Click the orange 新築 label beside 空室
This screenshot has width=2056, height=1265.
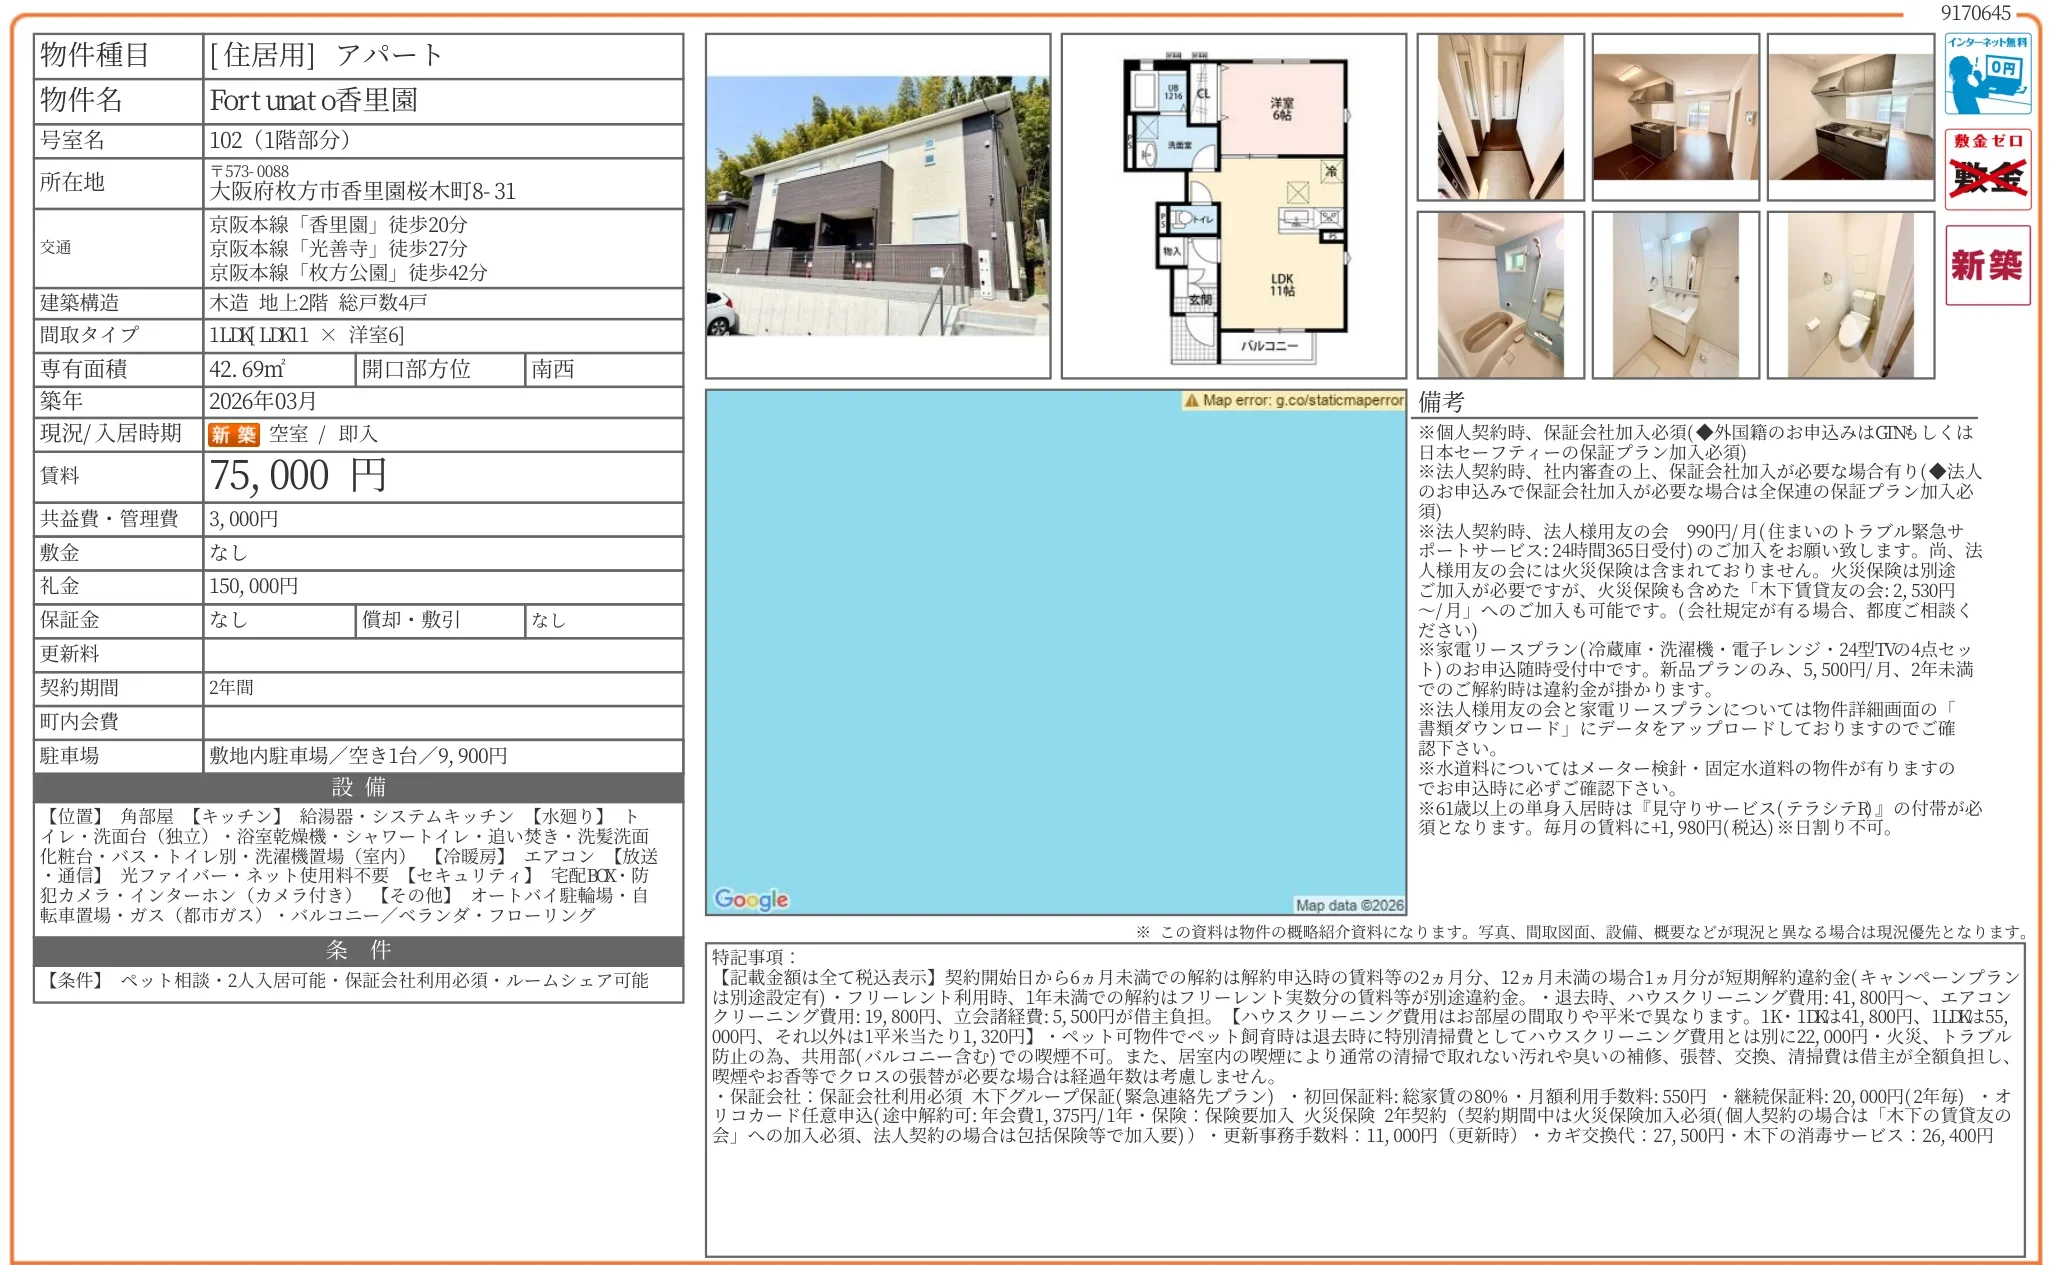(x=233, y=434)
